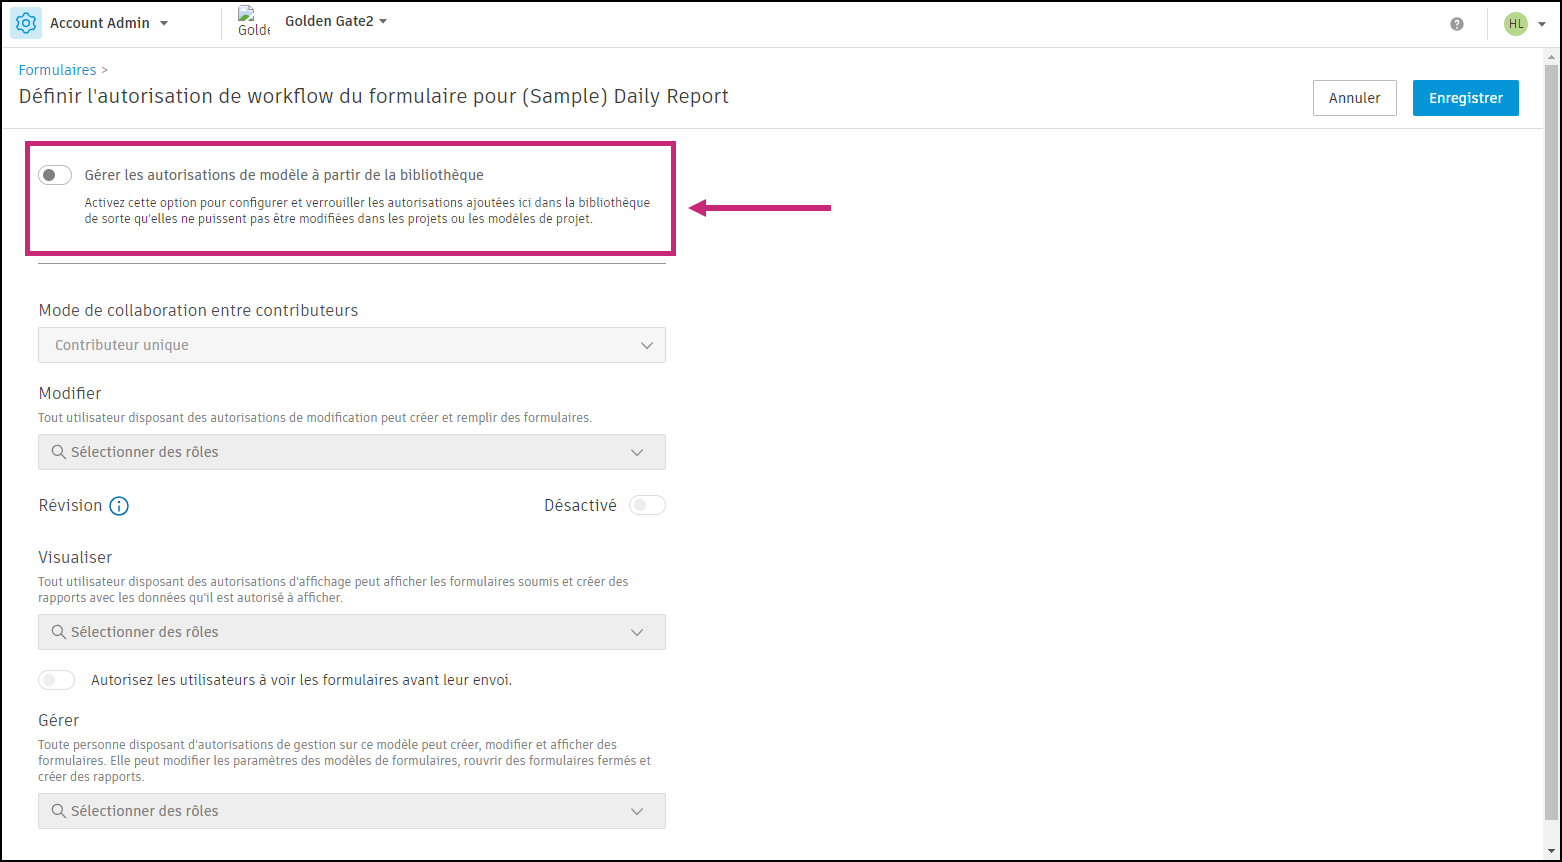Expand the Modifier roles dropdown arrow
This screenshot has height=862, width=1562.
(x=637, y=452)
